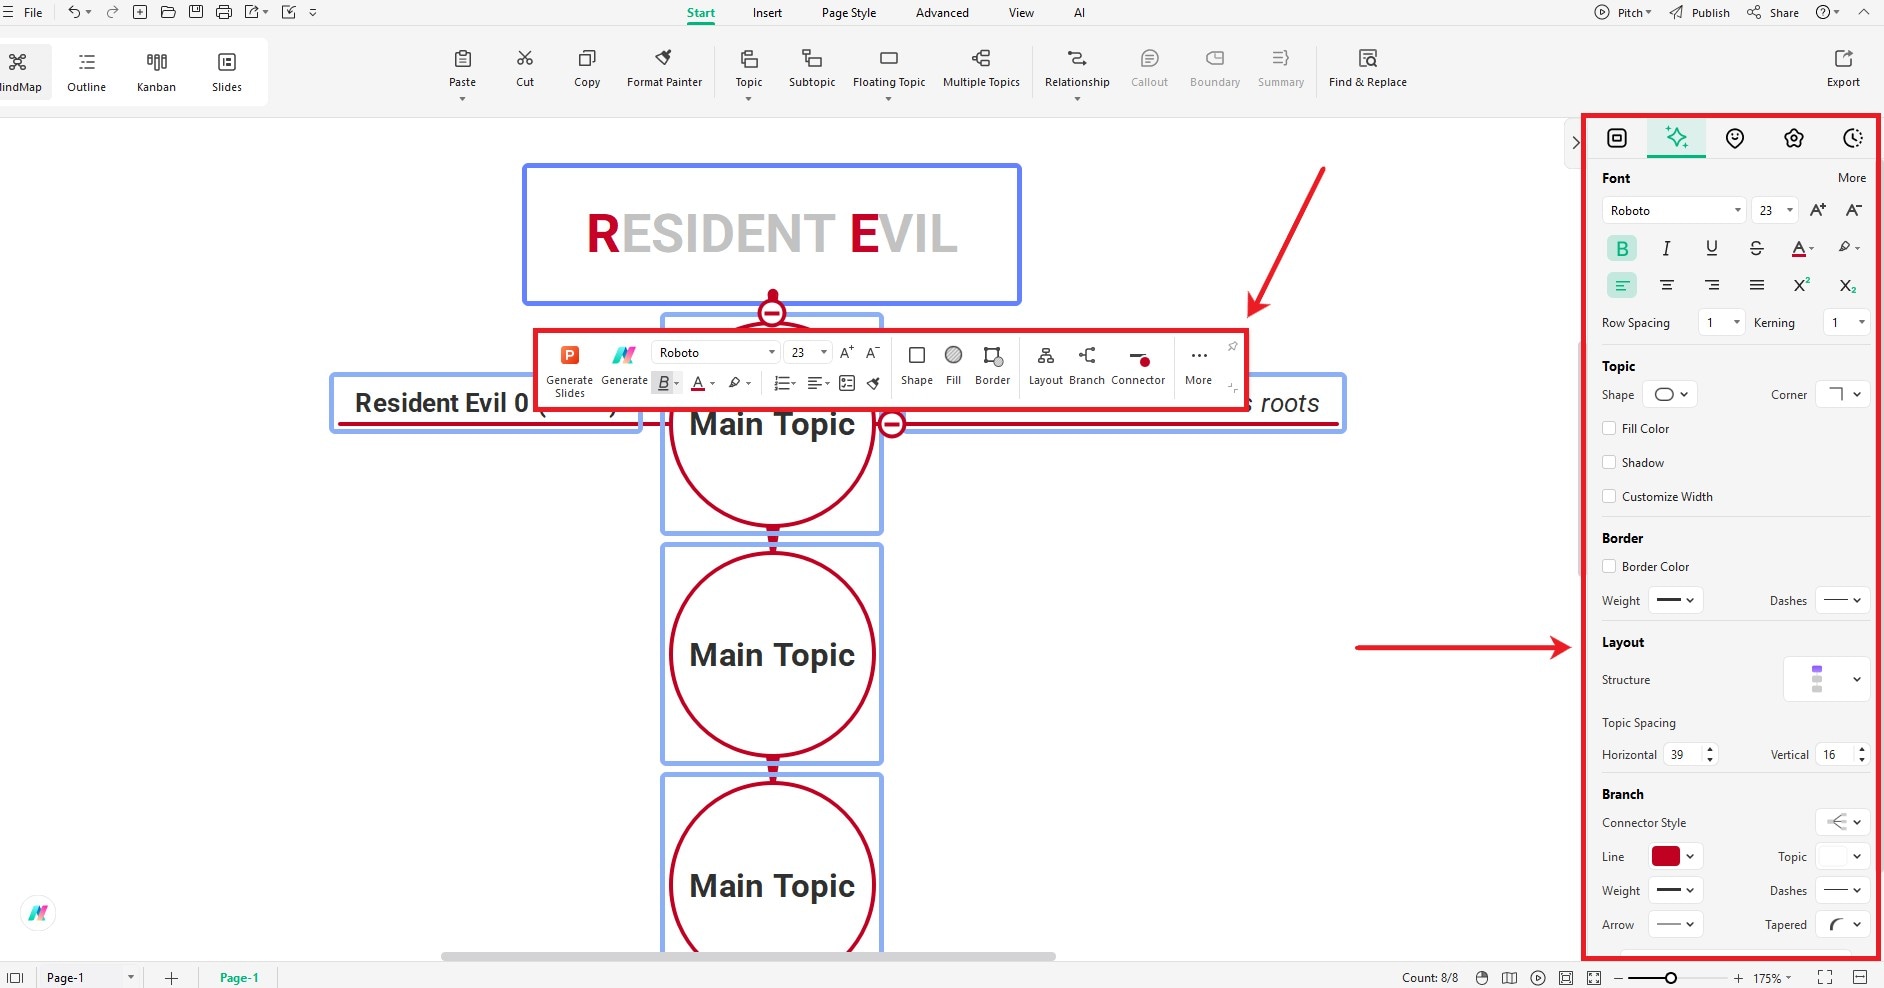Image resolution: width=1884 pixels, height=988 pixels.
Task: Open the Tapered dropdown
Action: tap(1843, 924)
